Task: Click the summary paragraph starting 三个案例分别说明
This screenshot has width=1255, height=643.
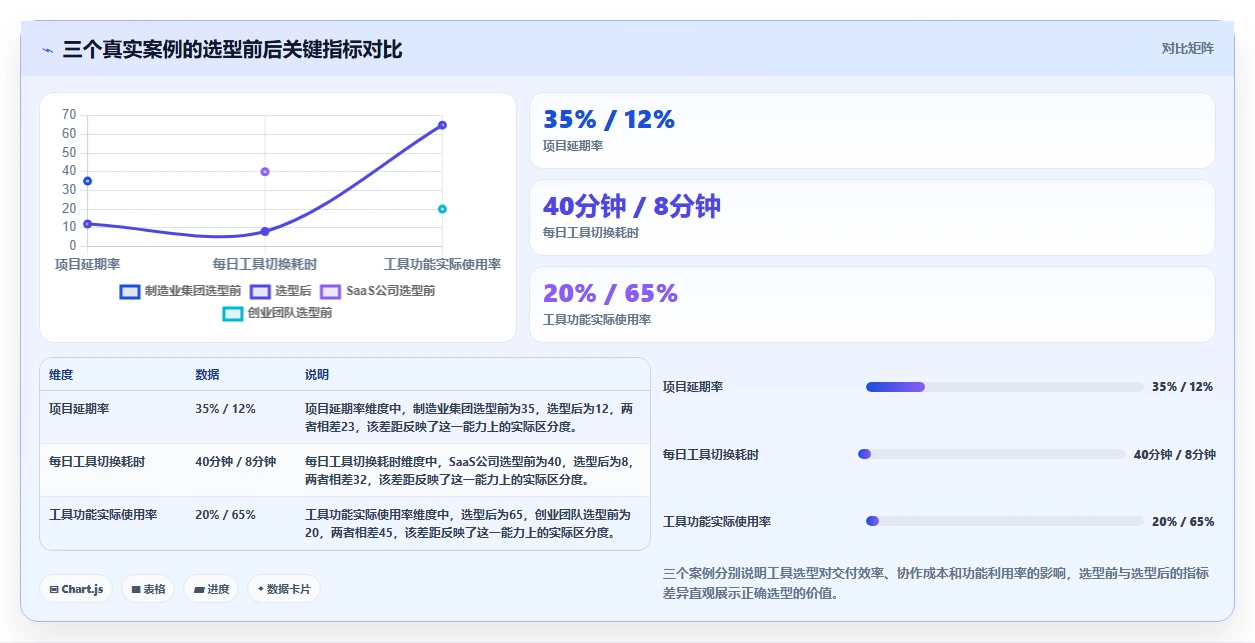Action: tap(936, 583)
